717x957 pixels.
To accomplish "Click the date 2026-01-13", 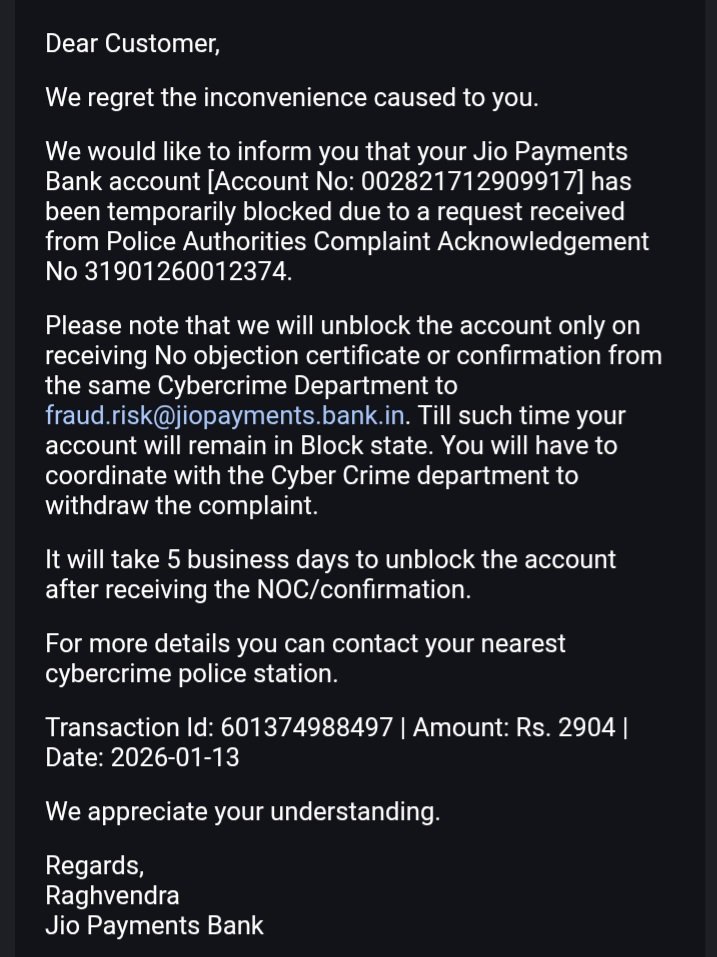I will click(175, 757).
